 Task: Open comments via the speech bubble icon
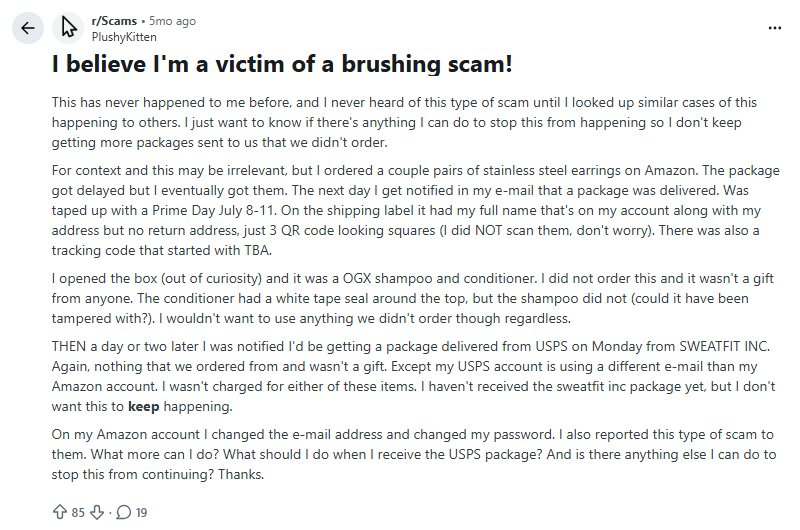[124, 512]
